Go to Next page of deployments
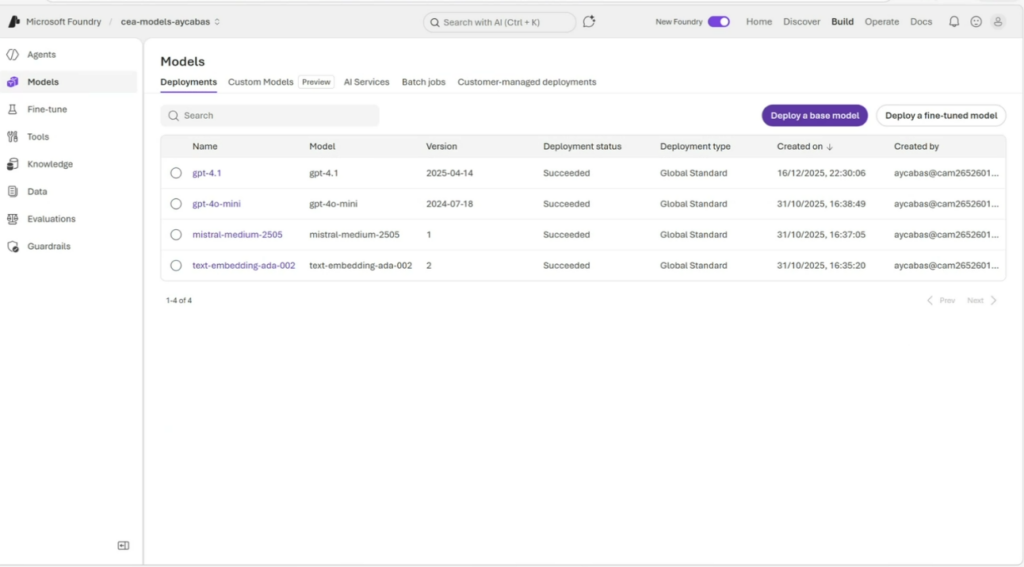The height and width of the screenshot is (567, 1024). click(981, 300)
